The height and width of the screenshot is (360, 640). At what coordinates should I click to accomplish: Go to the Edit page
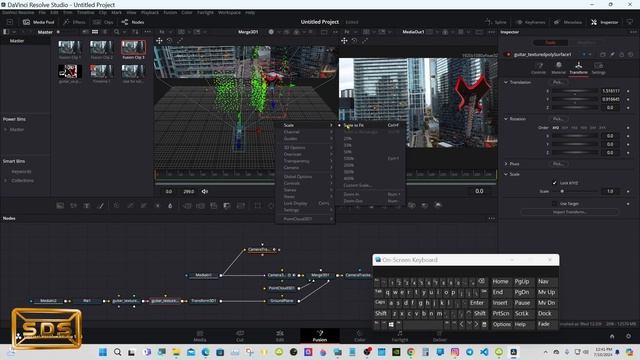click(280, 336)
